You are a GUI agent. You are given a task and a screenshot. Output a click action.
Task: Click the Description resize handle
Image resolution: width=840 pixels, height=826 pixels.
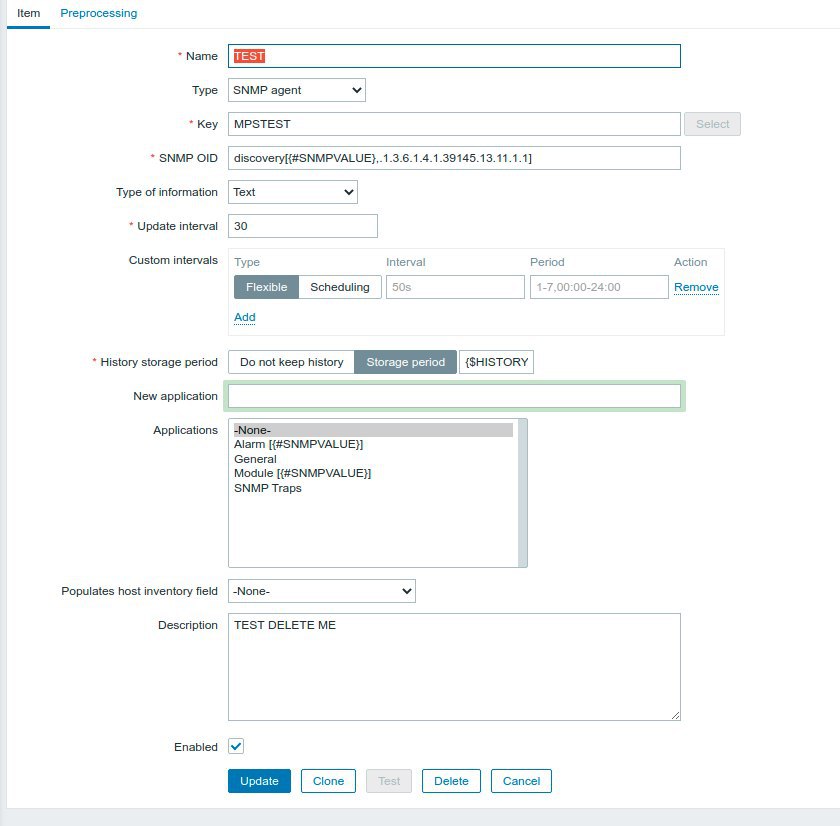[x=676, y=716]
